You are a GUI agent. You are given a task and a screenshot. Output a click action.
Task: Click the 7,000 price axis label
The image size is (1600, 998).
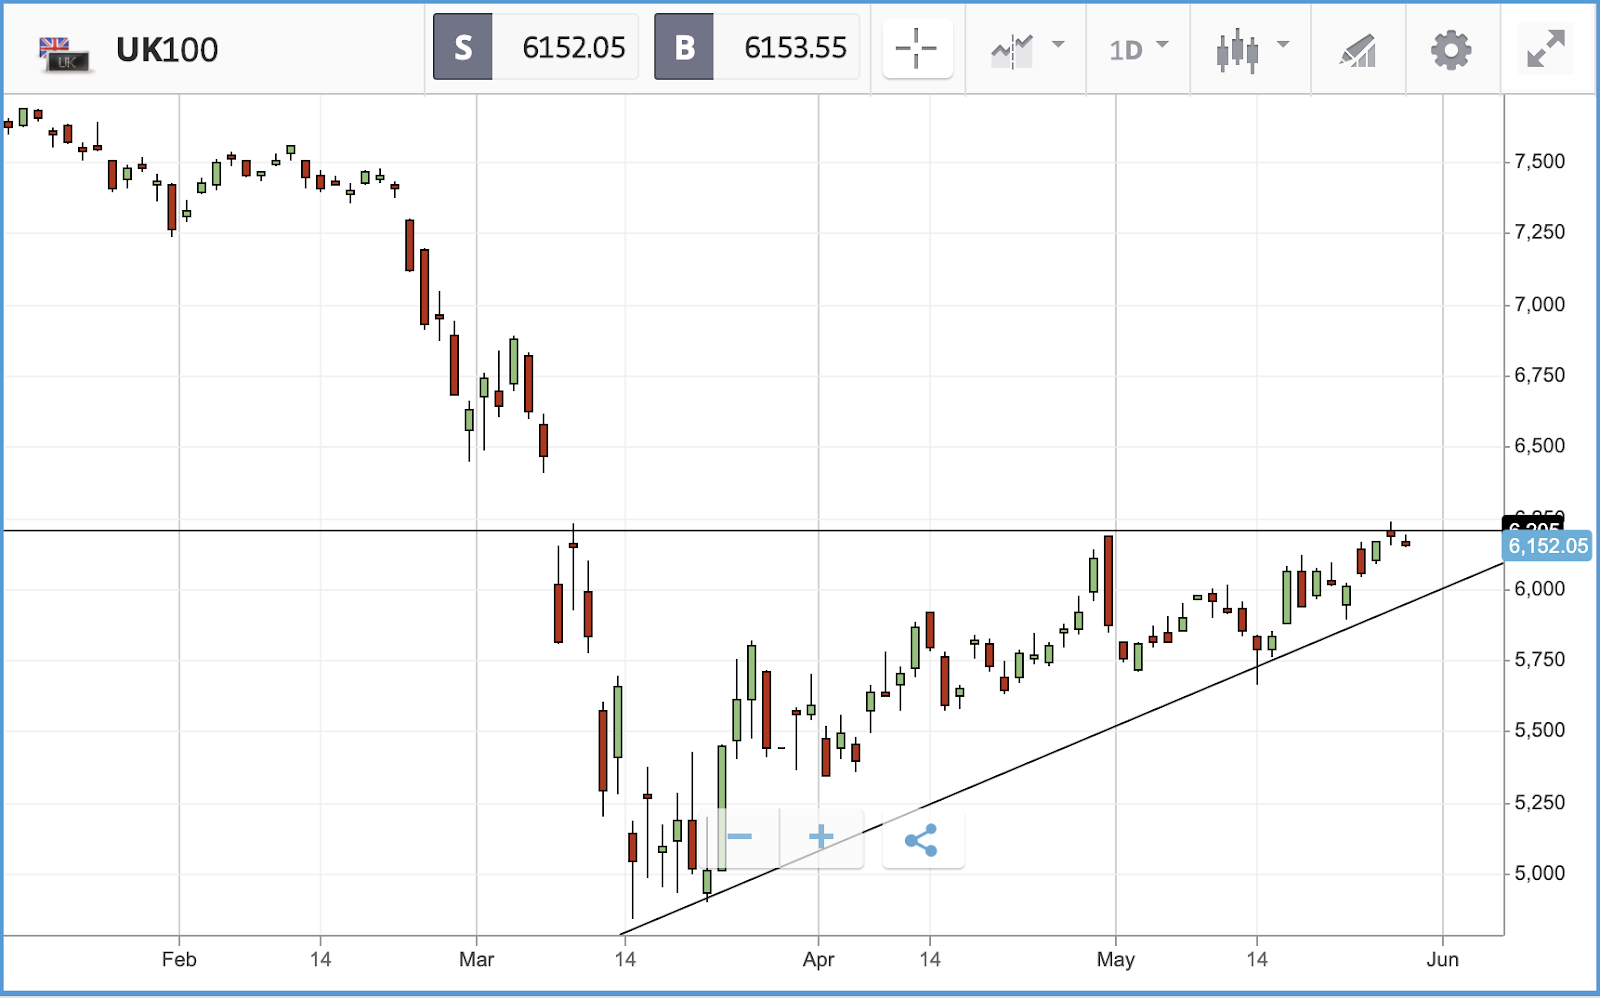point(1539,305)
